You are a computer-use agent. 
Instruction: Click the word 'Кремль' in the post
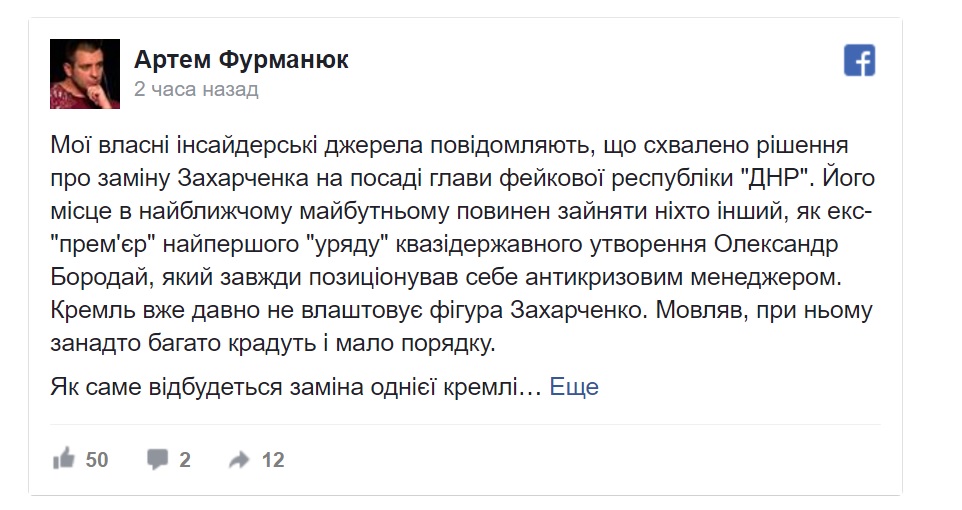coord(93,310)
